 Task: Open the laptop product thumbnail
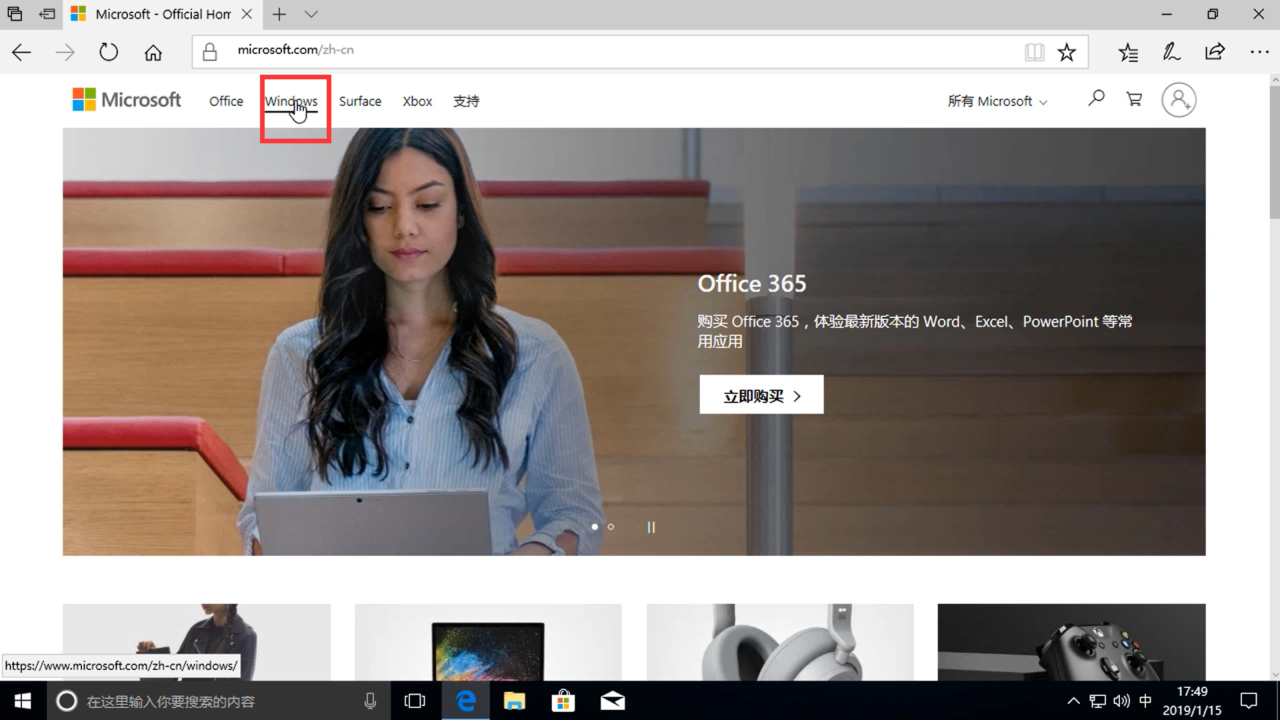488,642
